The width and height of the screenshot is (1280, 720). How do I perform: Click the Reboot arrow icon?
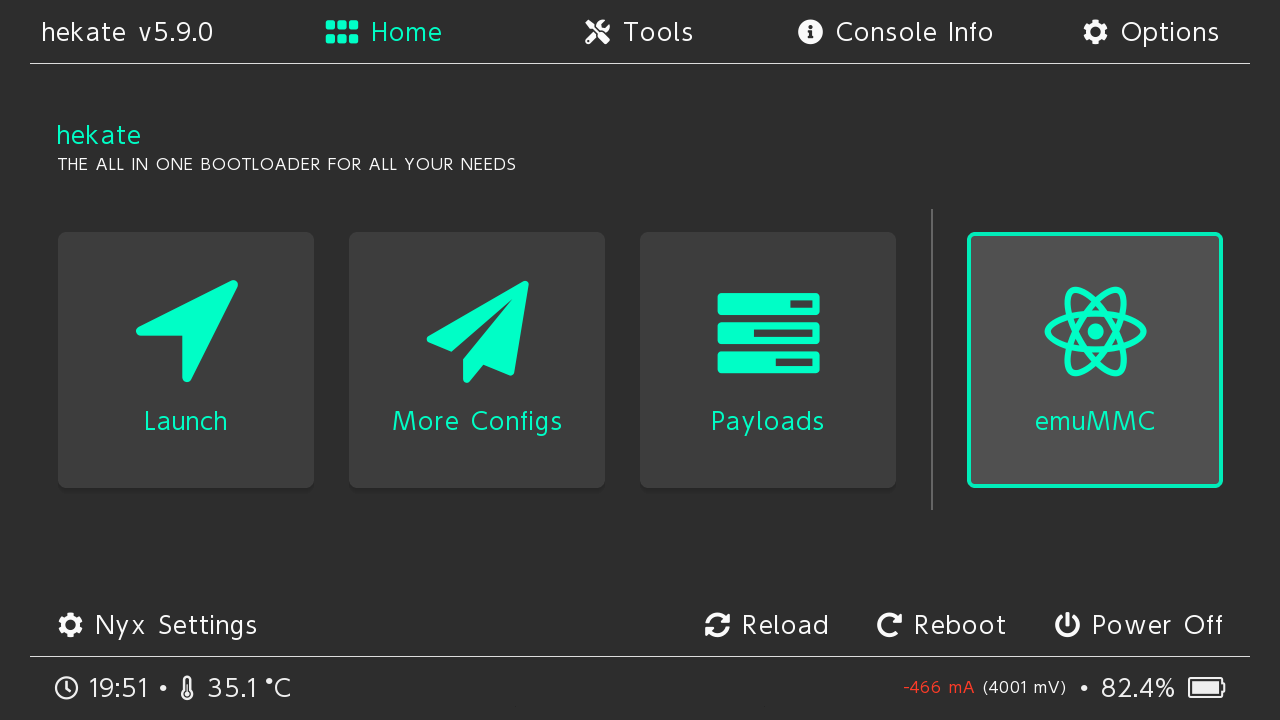click(x=889, y=625)
